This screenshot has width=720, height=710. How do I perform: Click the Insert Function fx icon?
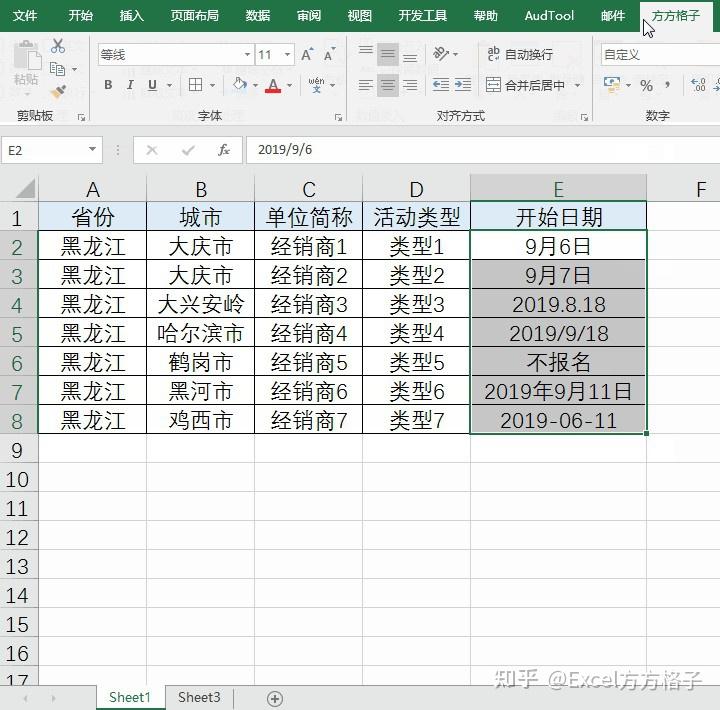tap(224, 150)
